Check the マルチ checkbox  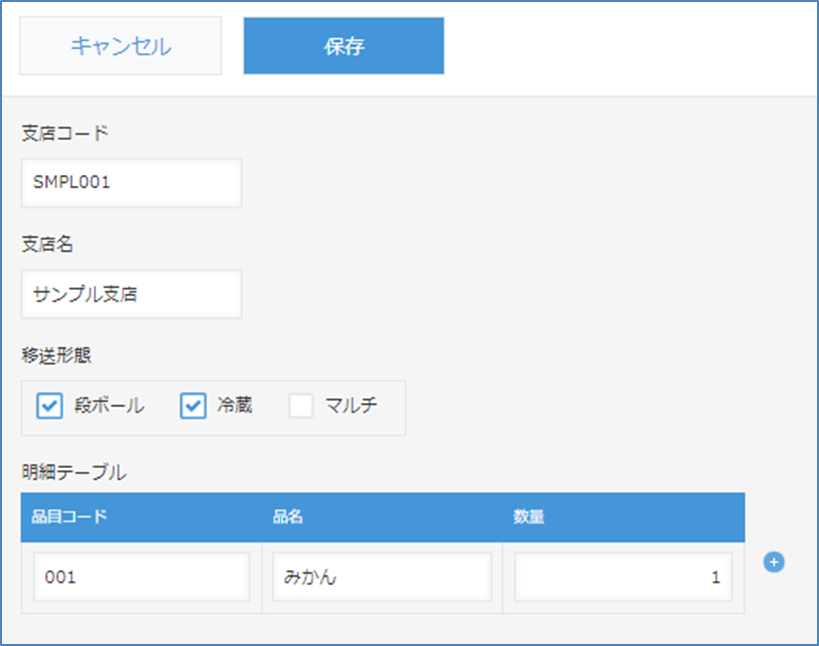tap(301, 406)
